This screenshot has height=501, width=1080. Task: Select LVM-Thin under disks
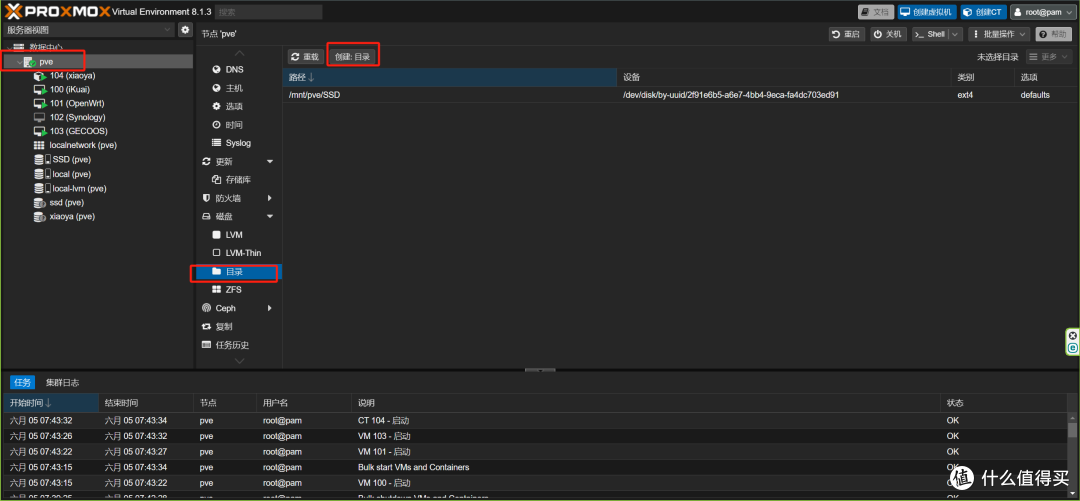click(240, 253)
